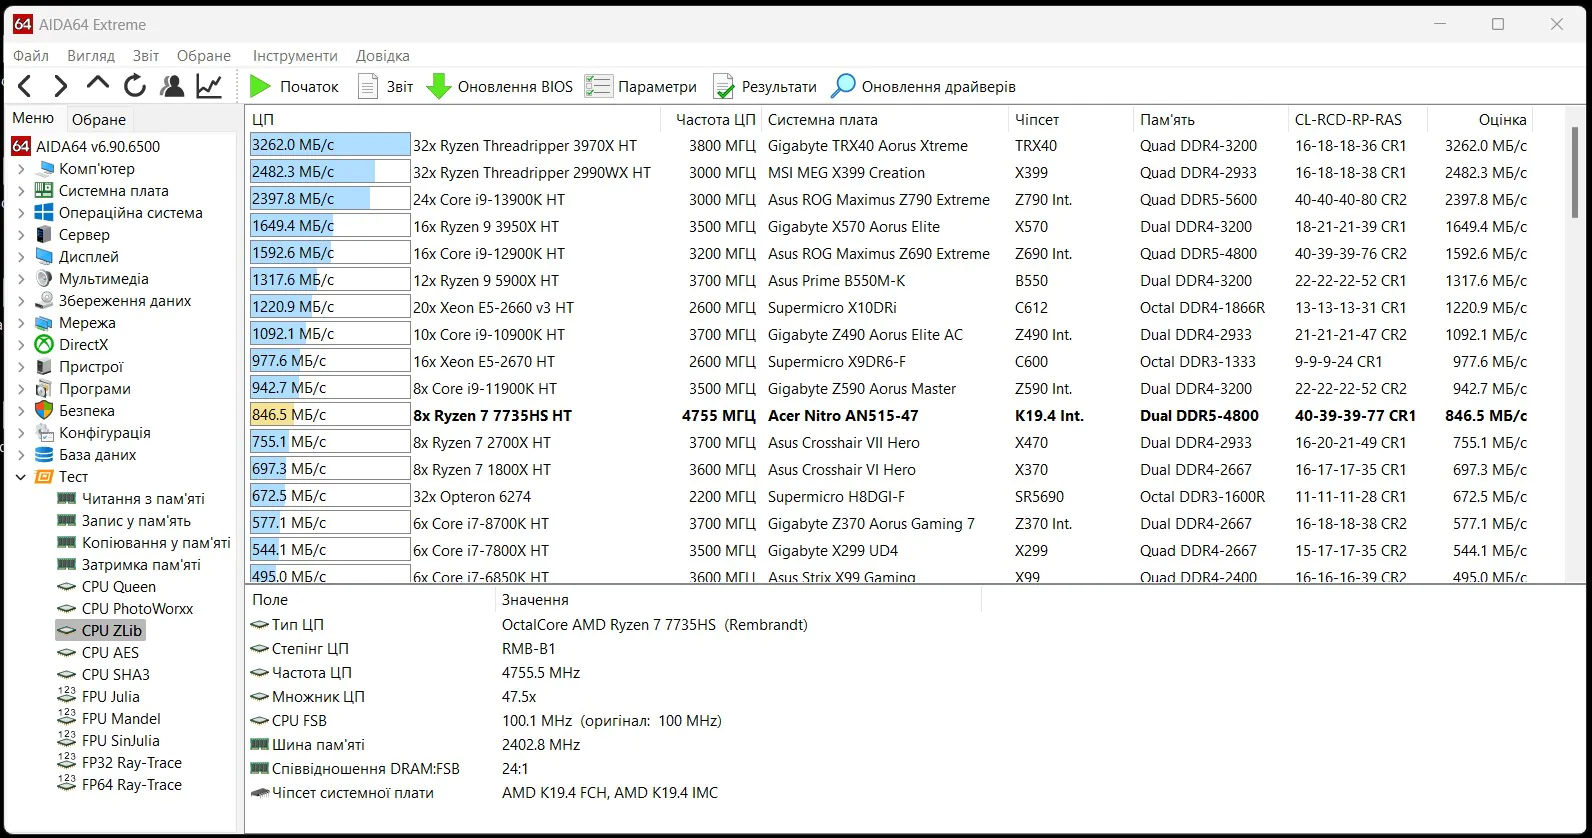Sort by the CL-RCD-RP-RAS column header
The image size is (1592, 838).
(1357, 119)
